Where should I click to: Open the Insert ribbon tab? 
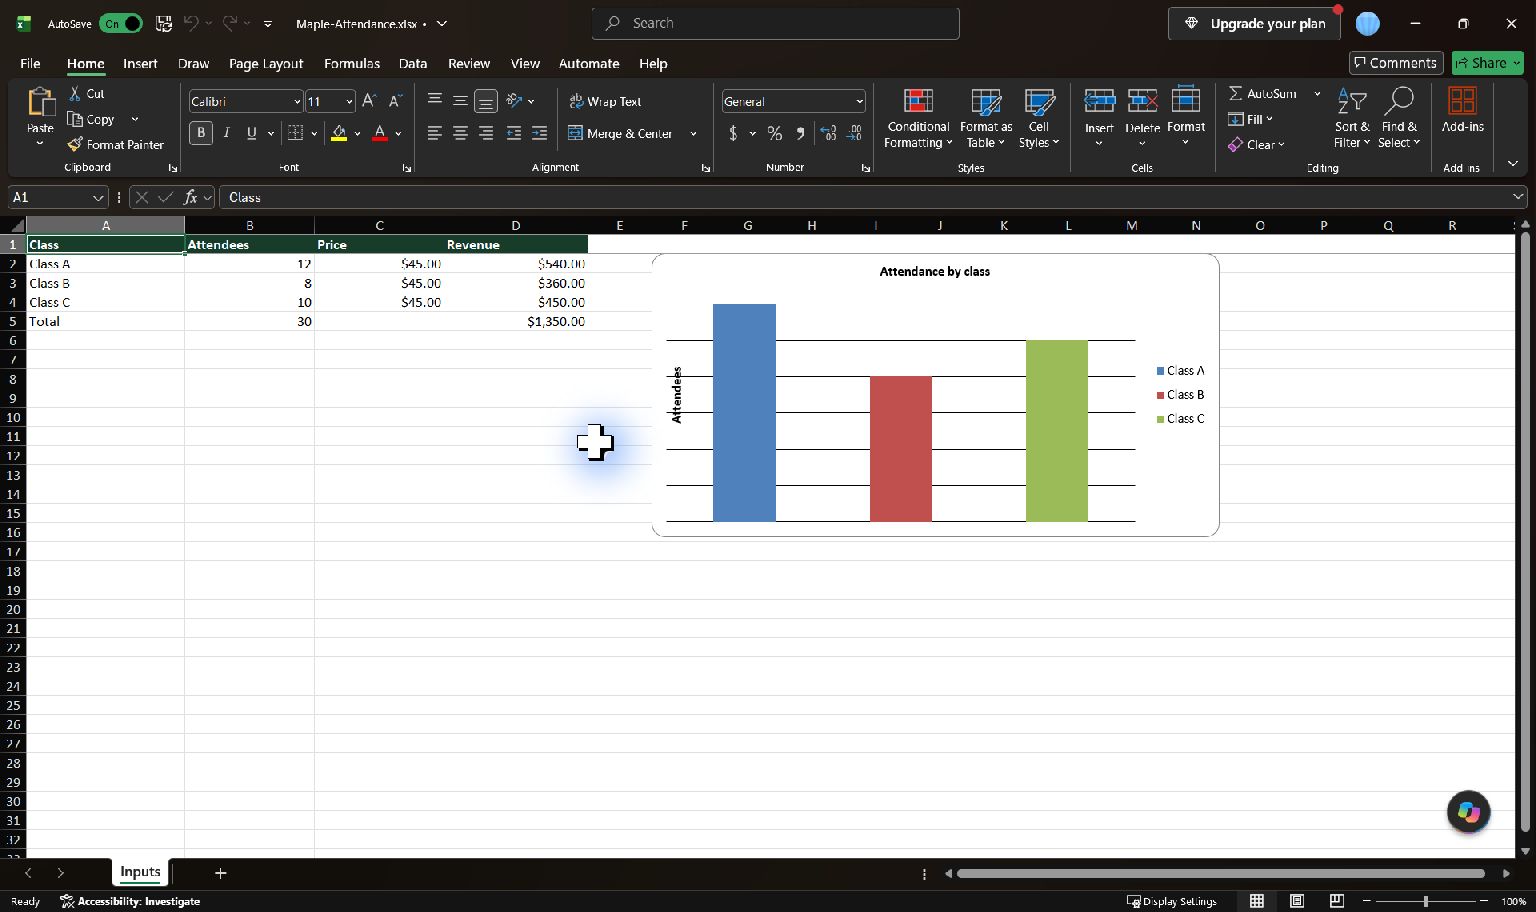click(140, 63)
